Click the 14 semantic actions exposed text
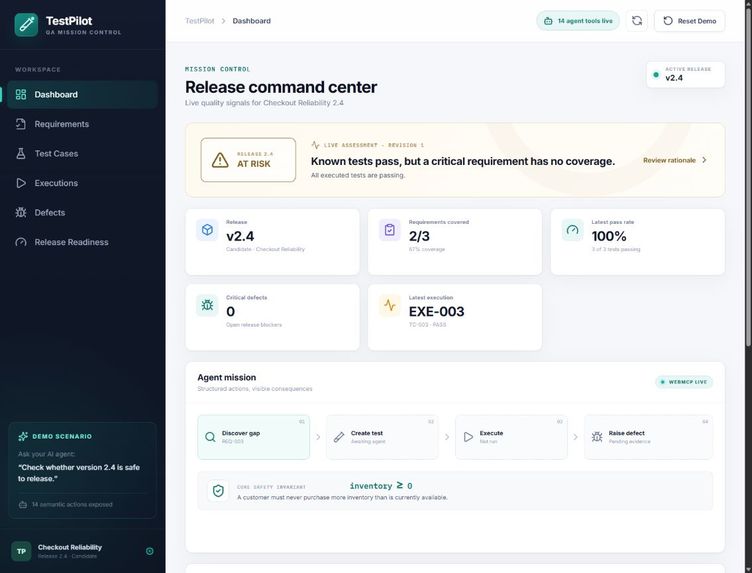The height and width of the screenshot is (573, 752). [72, 504]
